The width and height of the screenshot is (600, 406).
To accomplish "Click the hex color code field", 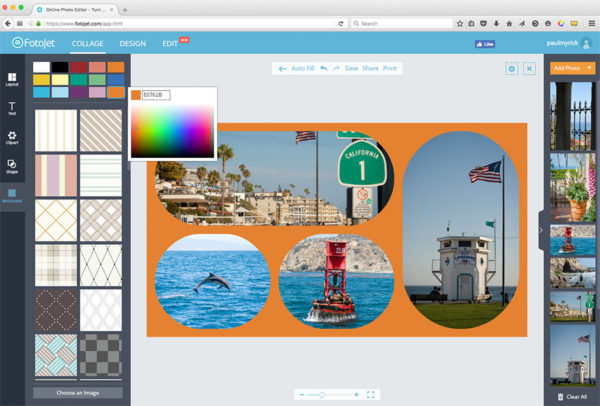I will [x=156, y=95].
